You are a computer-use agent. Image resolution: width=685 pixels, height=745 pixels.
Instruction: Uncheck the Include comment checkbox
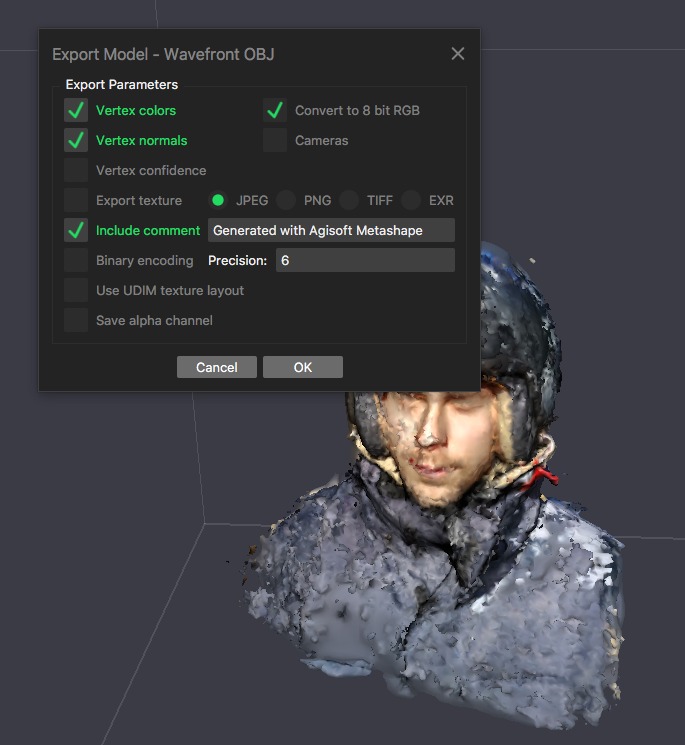pos(76,230)
